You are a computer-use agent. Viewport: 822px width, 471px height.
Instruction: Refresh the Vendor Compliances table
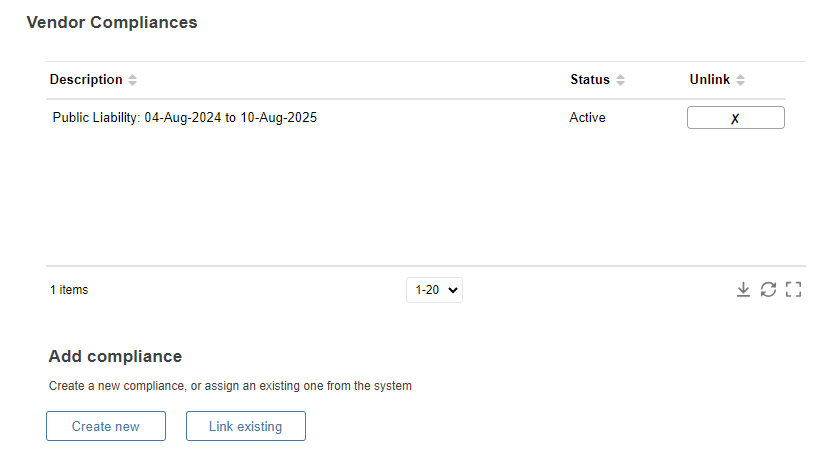pyautogui.click(x=768, y=290)
